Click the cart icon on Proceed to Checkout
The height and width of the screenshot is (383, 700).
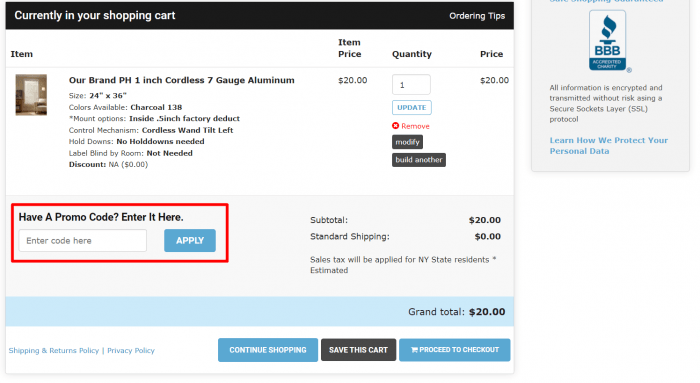tap(414, 350)
